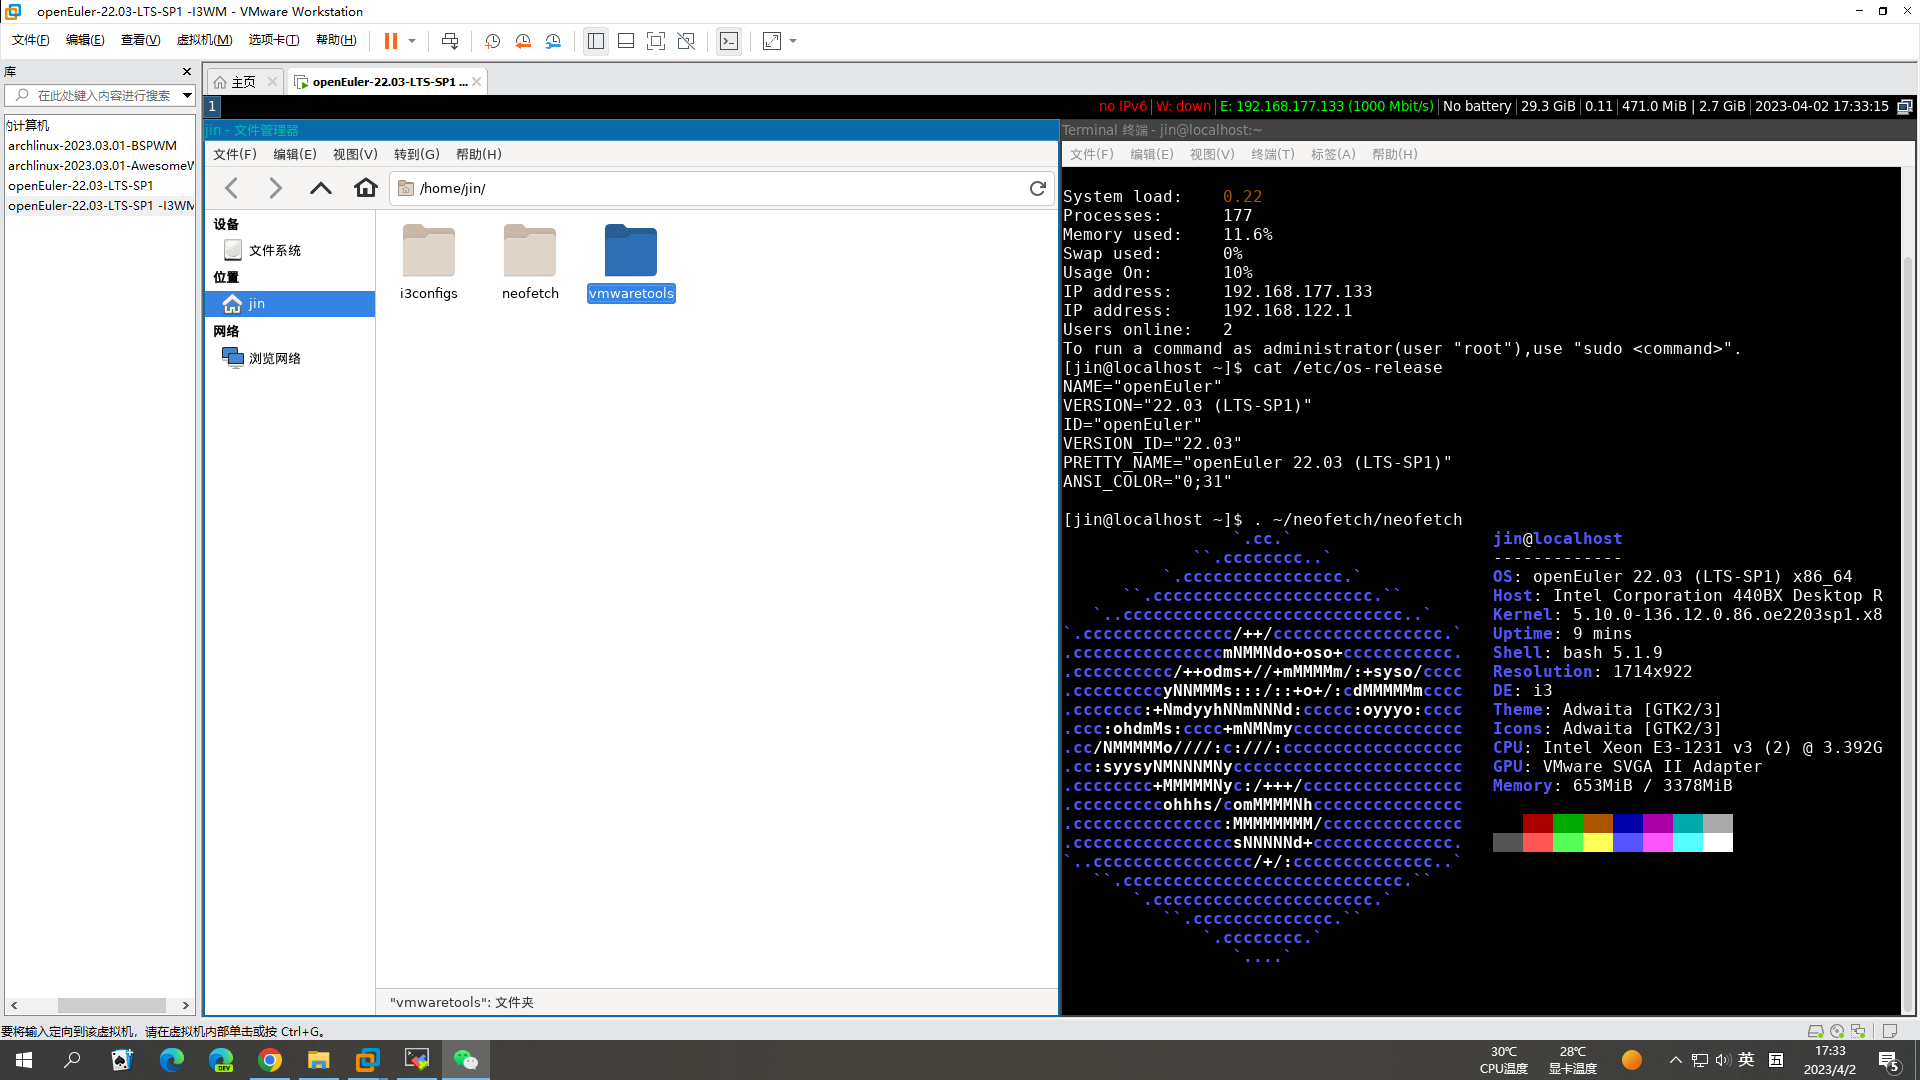Toggle the thumbnail bar view
The image size is (1920, 1080).
[626, 41]
